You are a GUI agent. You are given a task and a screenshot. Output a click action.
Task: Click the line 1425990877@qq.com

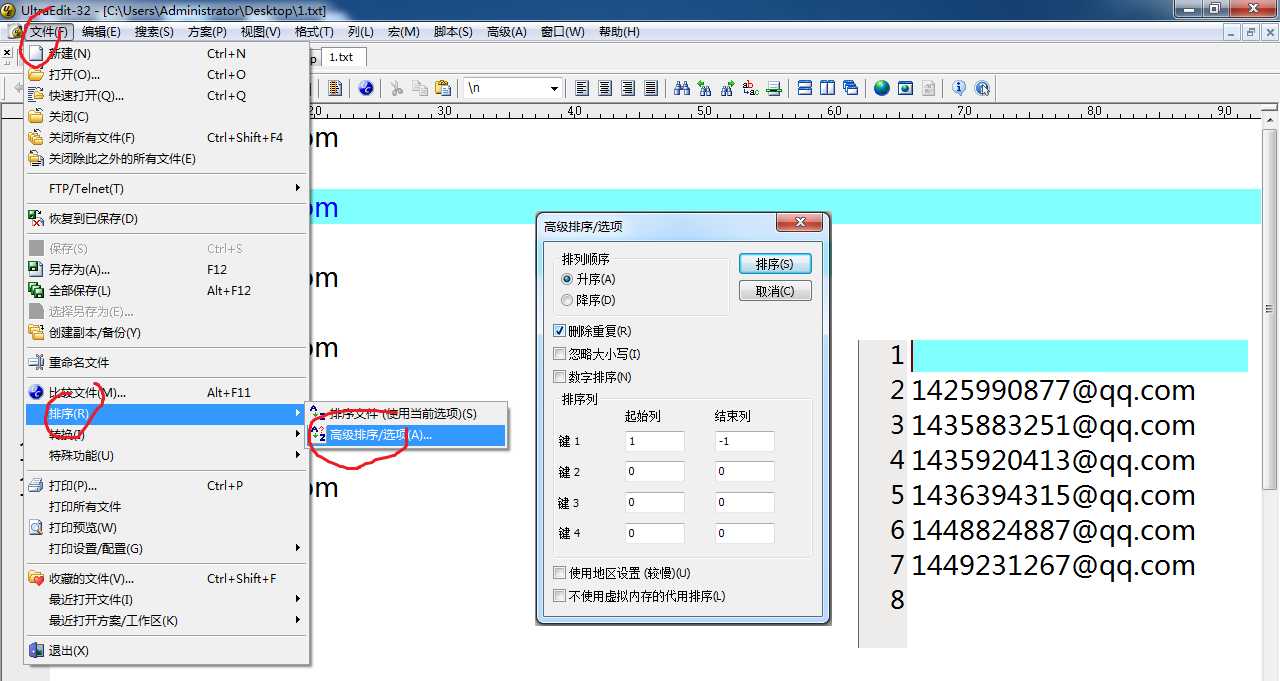point(1053,390)
